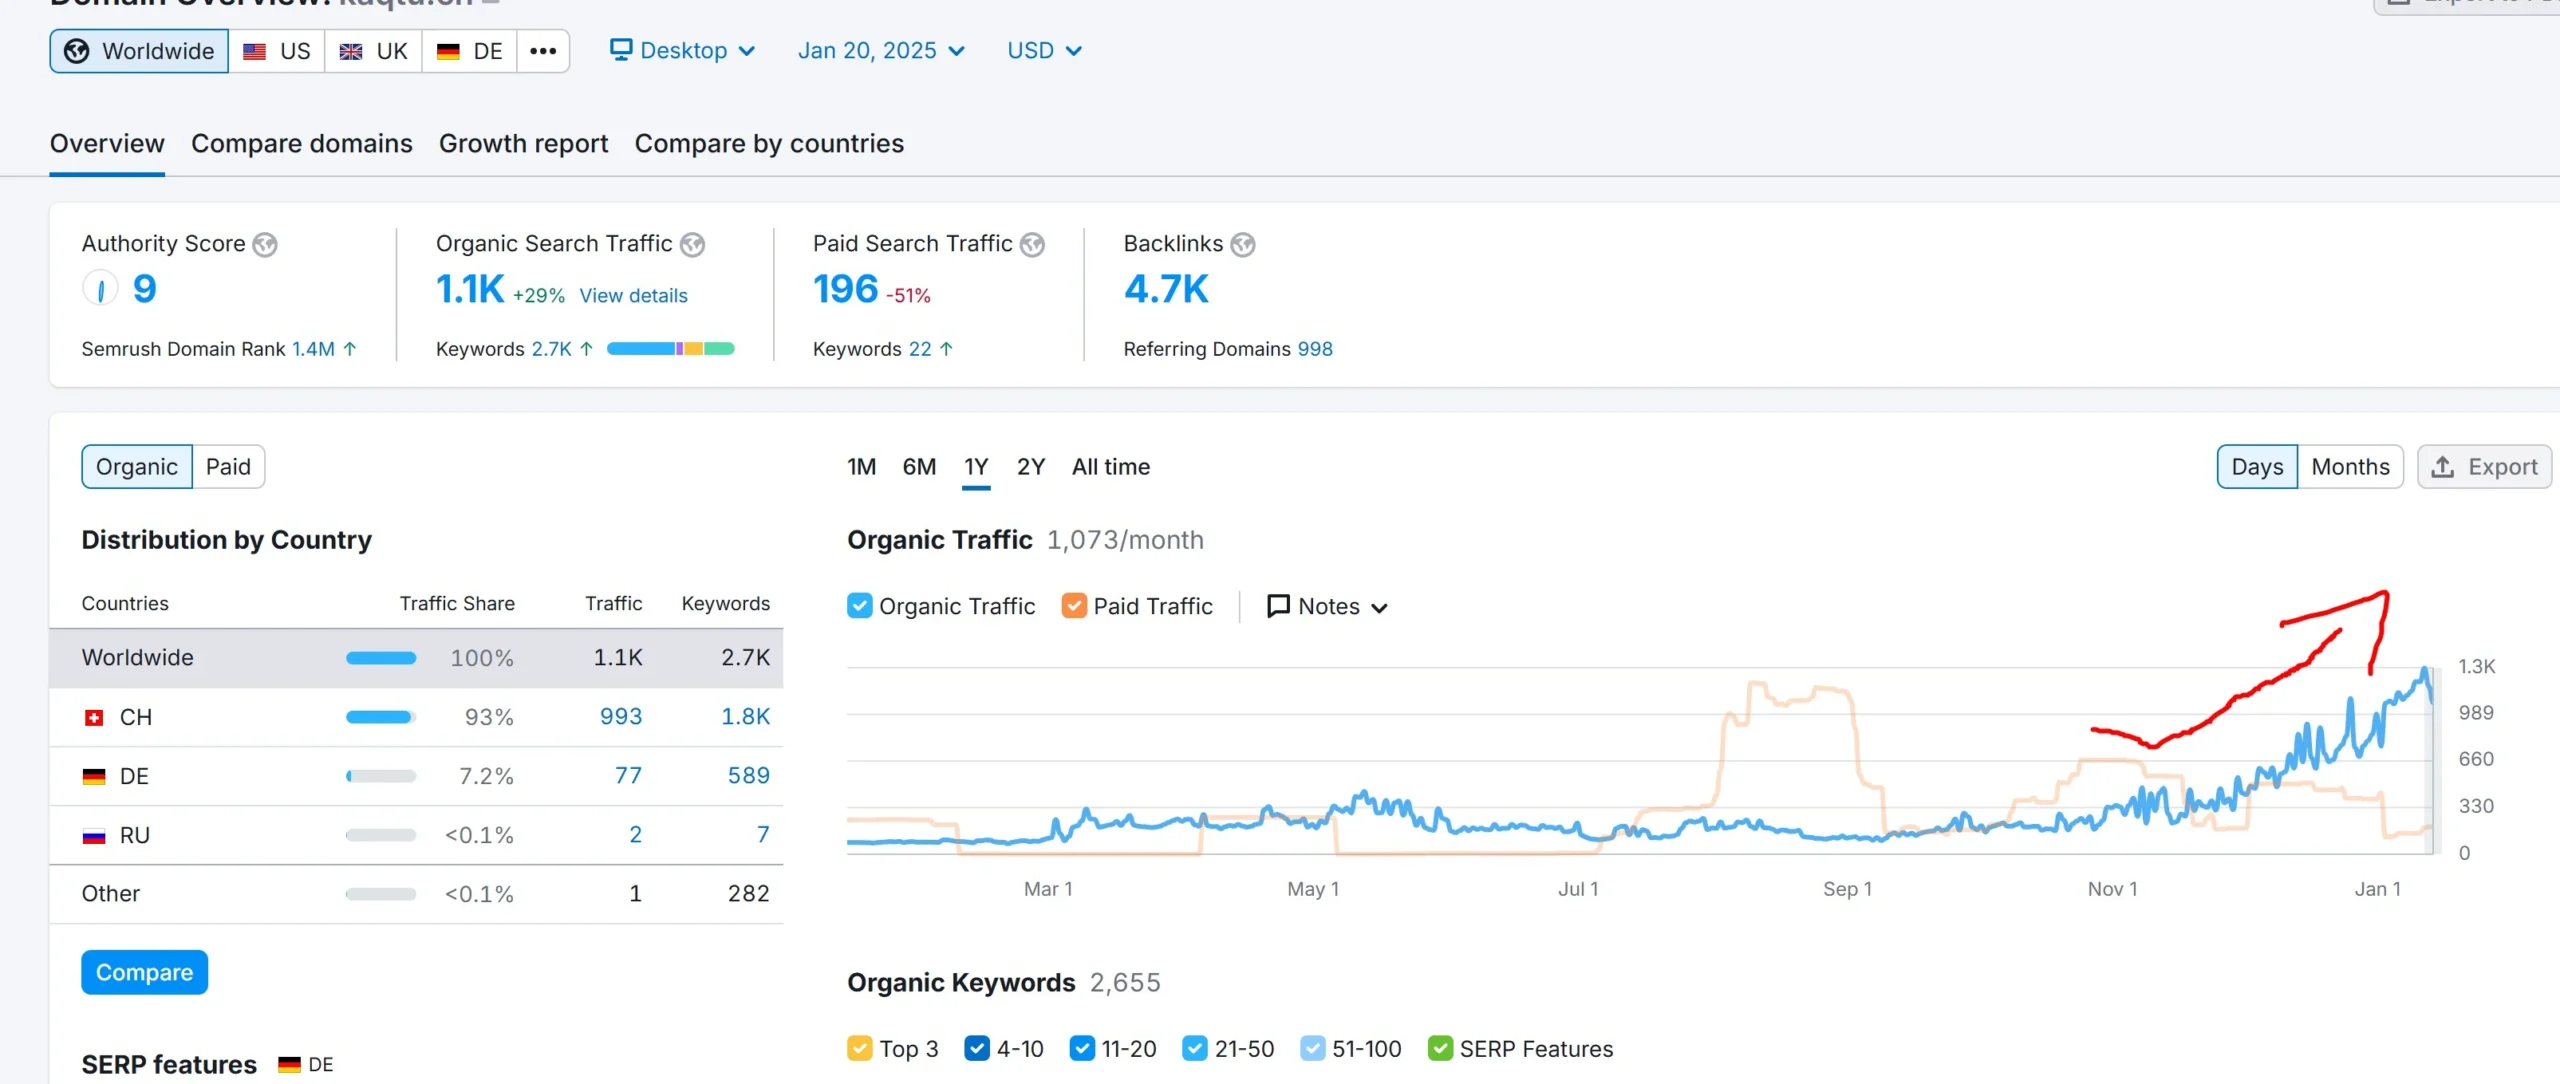
Task: Click Authority Score info globe icon
Action: tap(265, 244)
